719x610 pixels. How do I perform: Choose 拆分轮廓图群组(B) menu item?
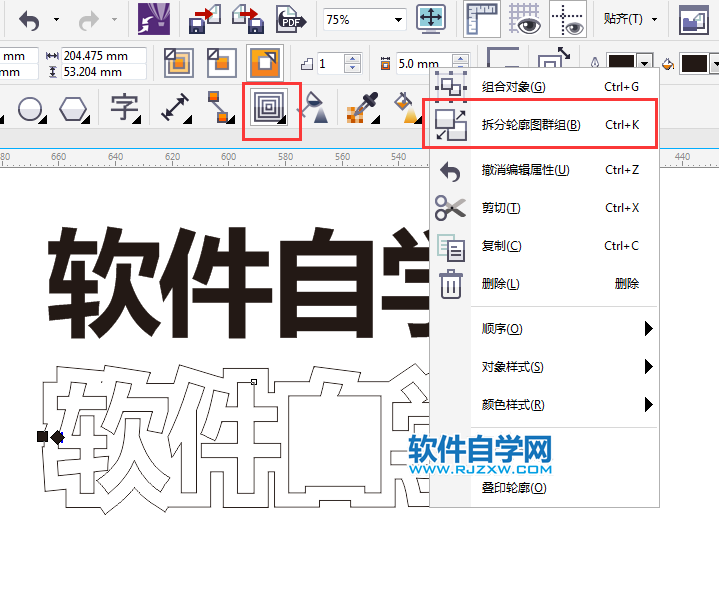pyautogui.click(x=544, y=125)
